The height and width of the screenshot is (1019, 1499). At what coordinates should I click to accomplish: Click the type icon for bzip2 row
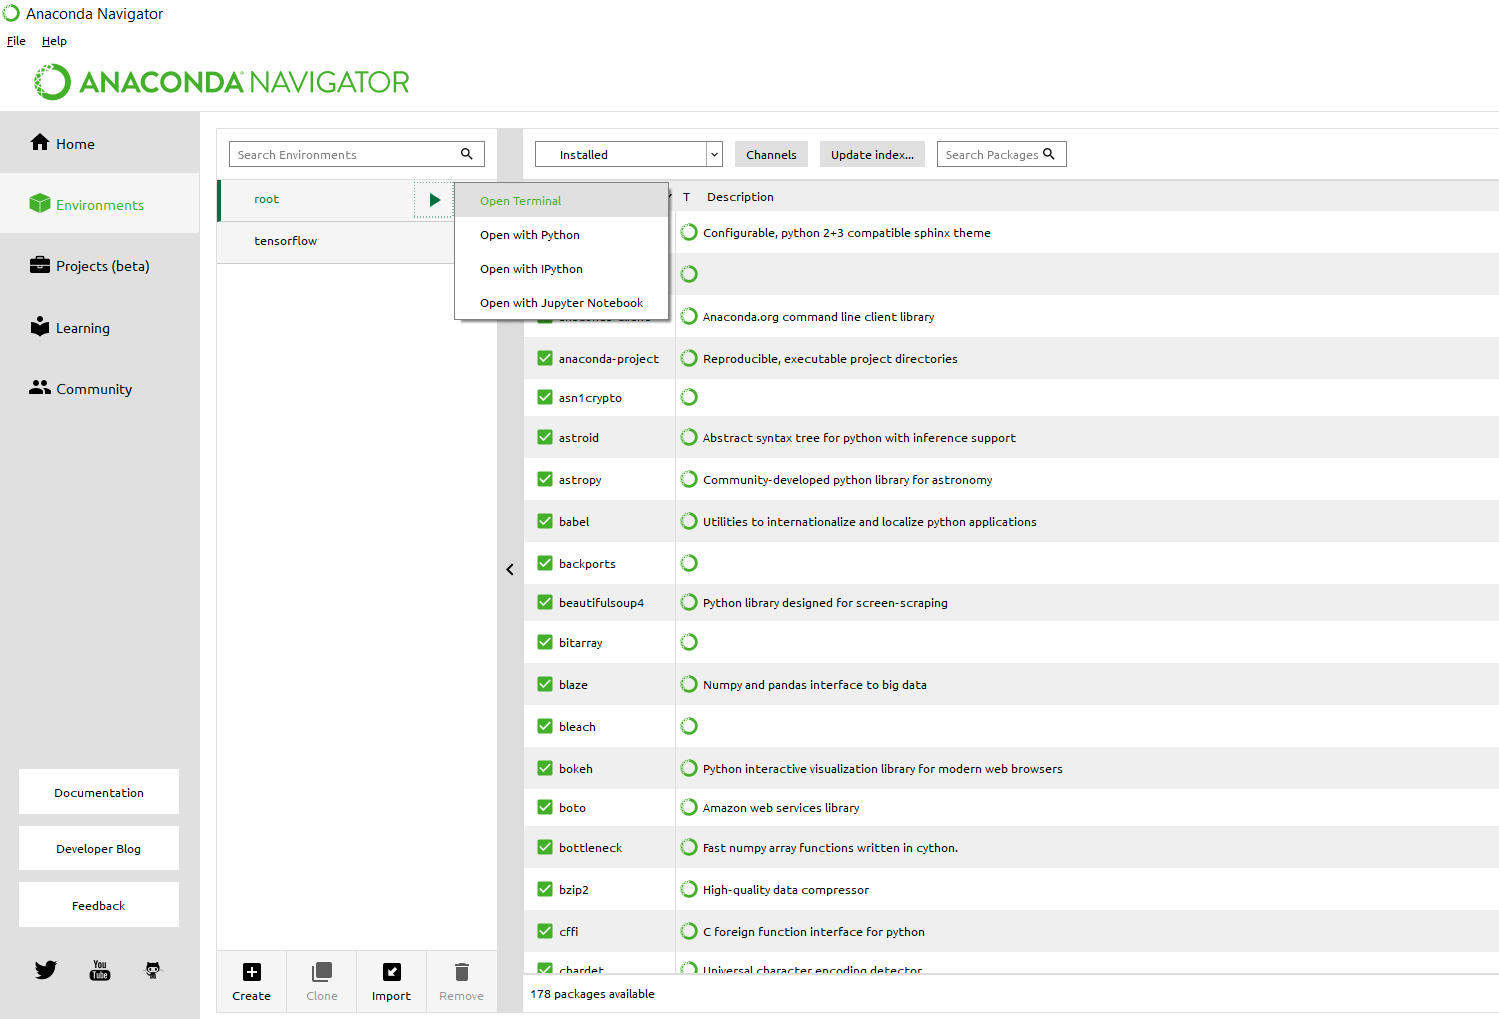(689, 889)
